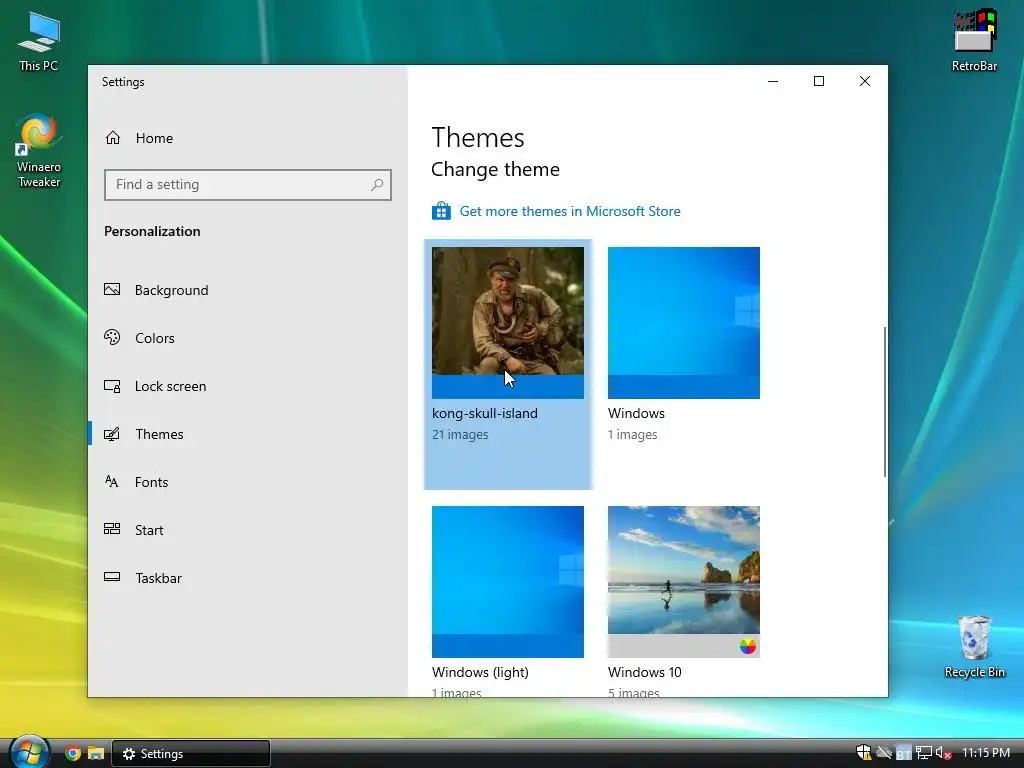Image resolution: width=1024 pixels, height=768 pixels.
Task: Click the search magnifier in Find a setting
Action: tap(377, 185)
